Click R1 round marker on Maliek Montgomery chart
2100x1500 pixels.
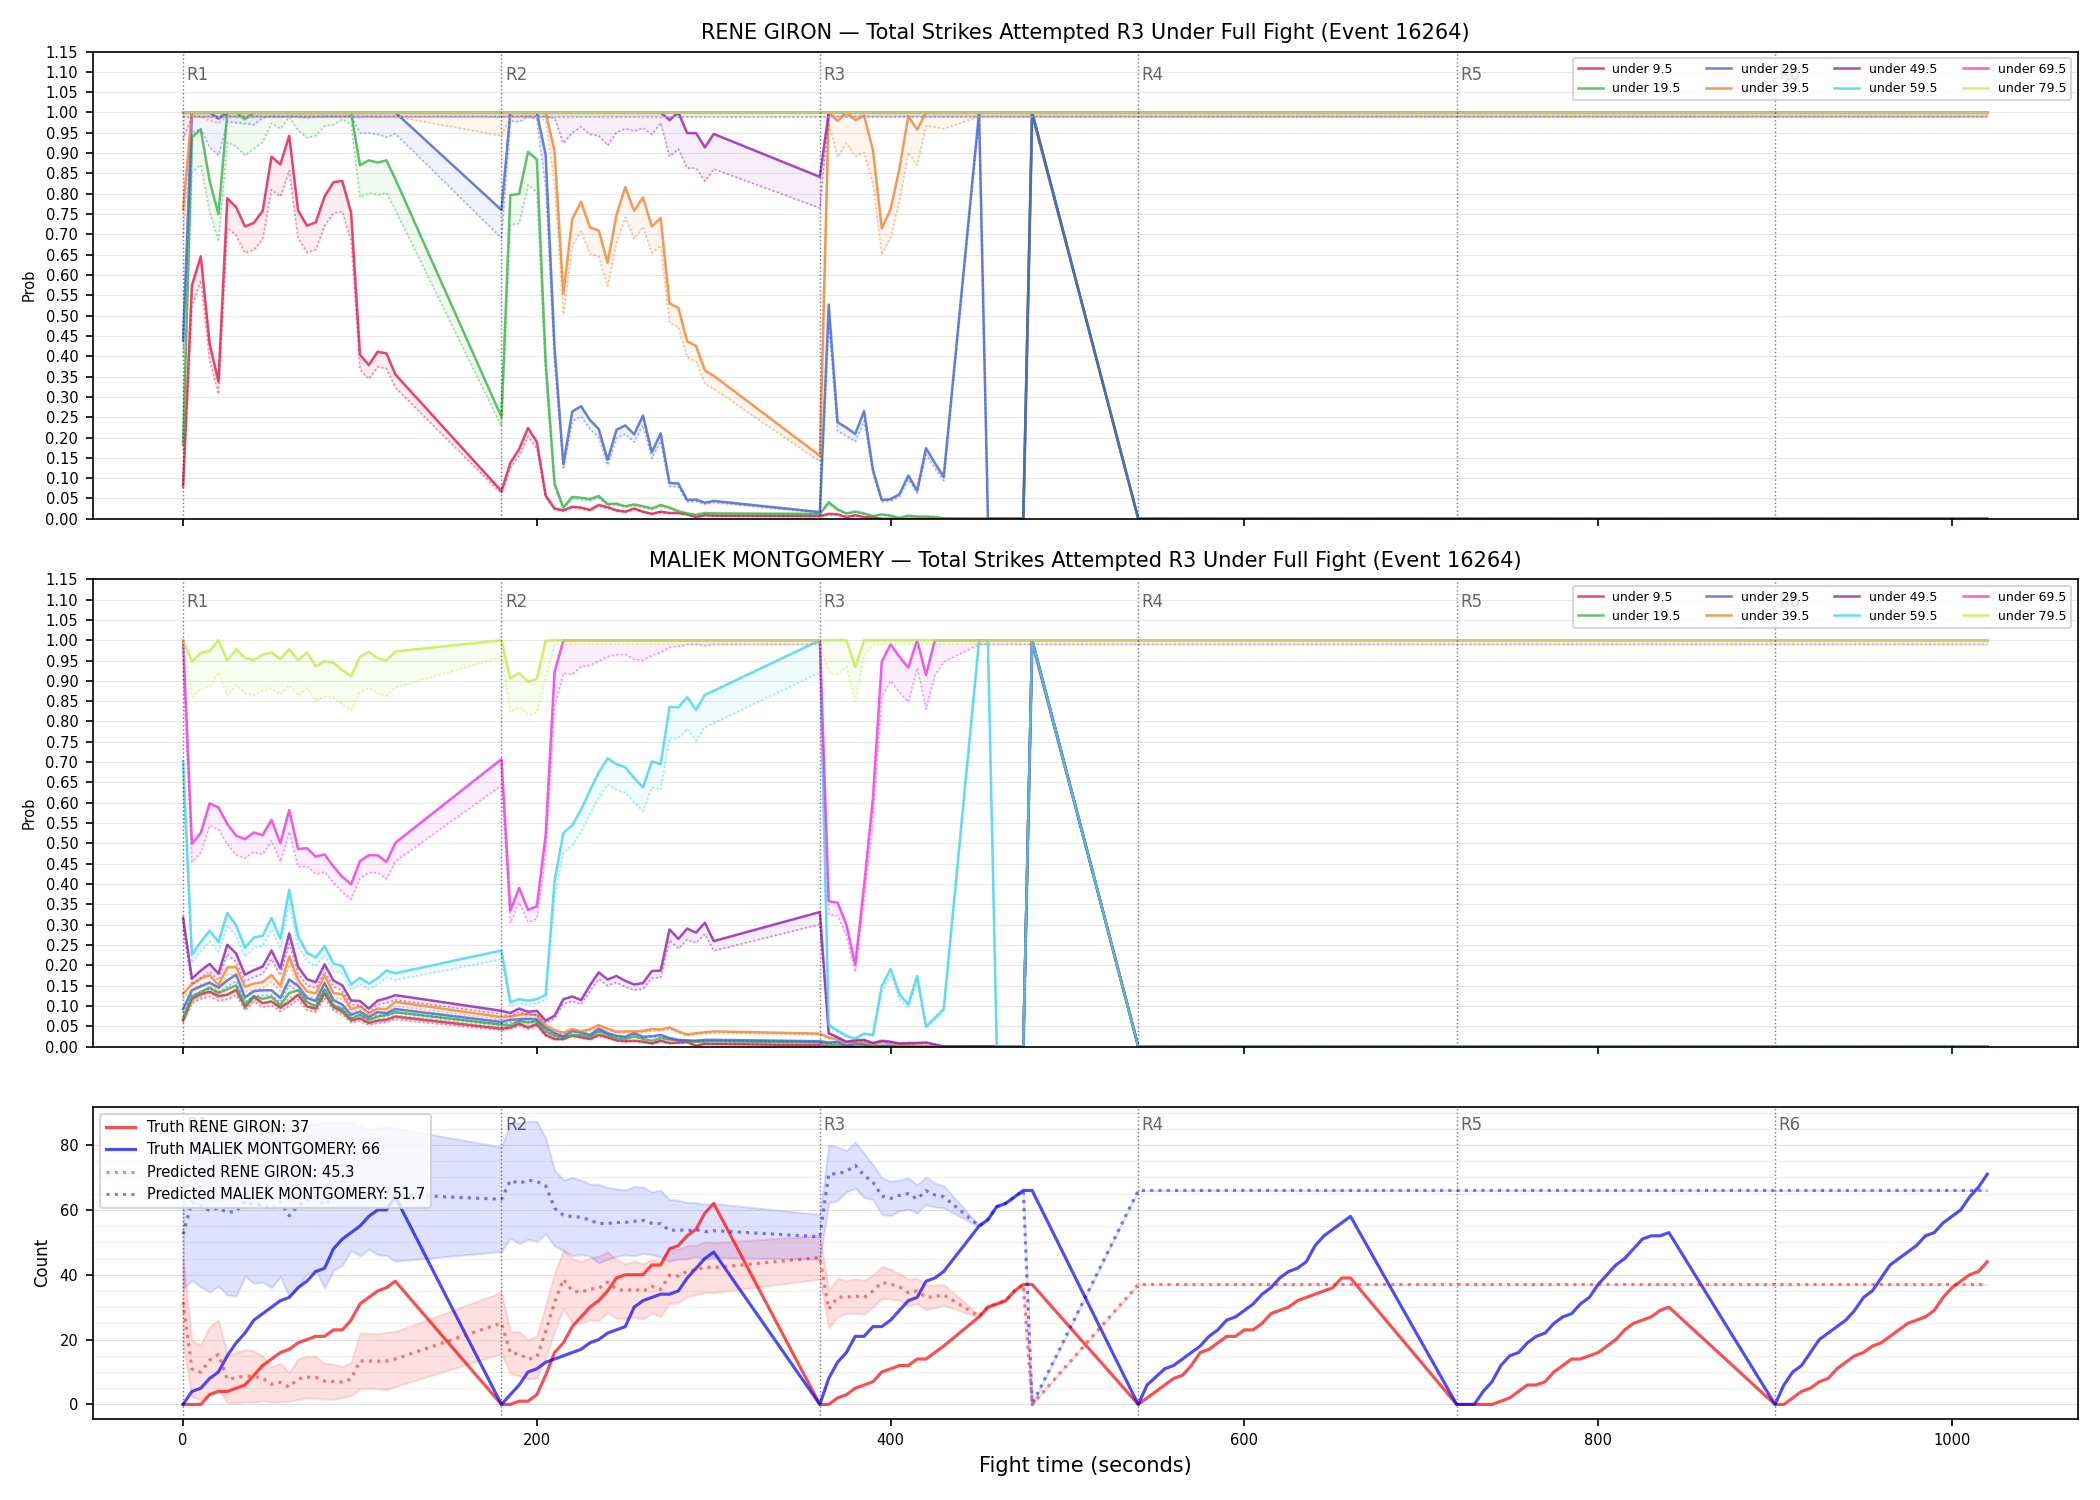click(x=197, y=601)
